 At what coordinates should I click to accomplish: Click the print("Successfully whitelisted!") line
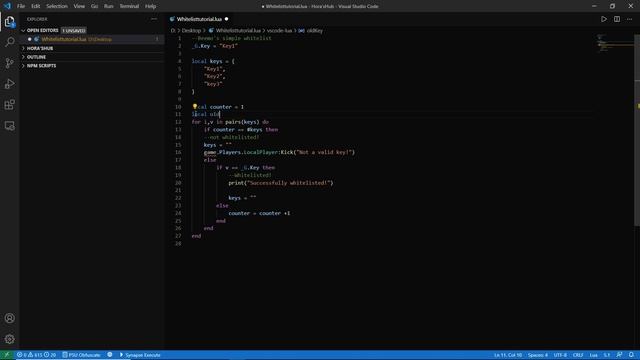coord(281,183)
